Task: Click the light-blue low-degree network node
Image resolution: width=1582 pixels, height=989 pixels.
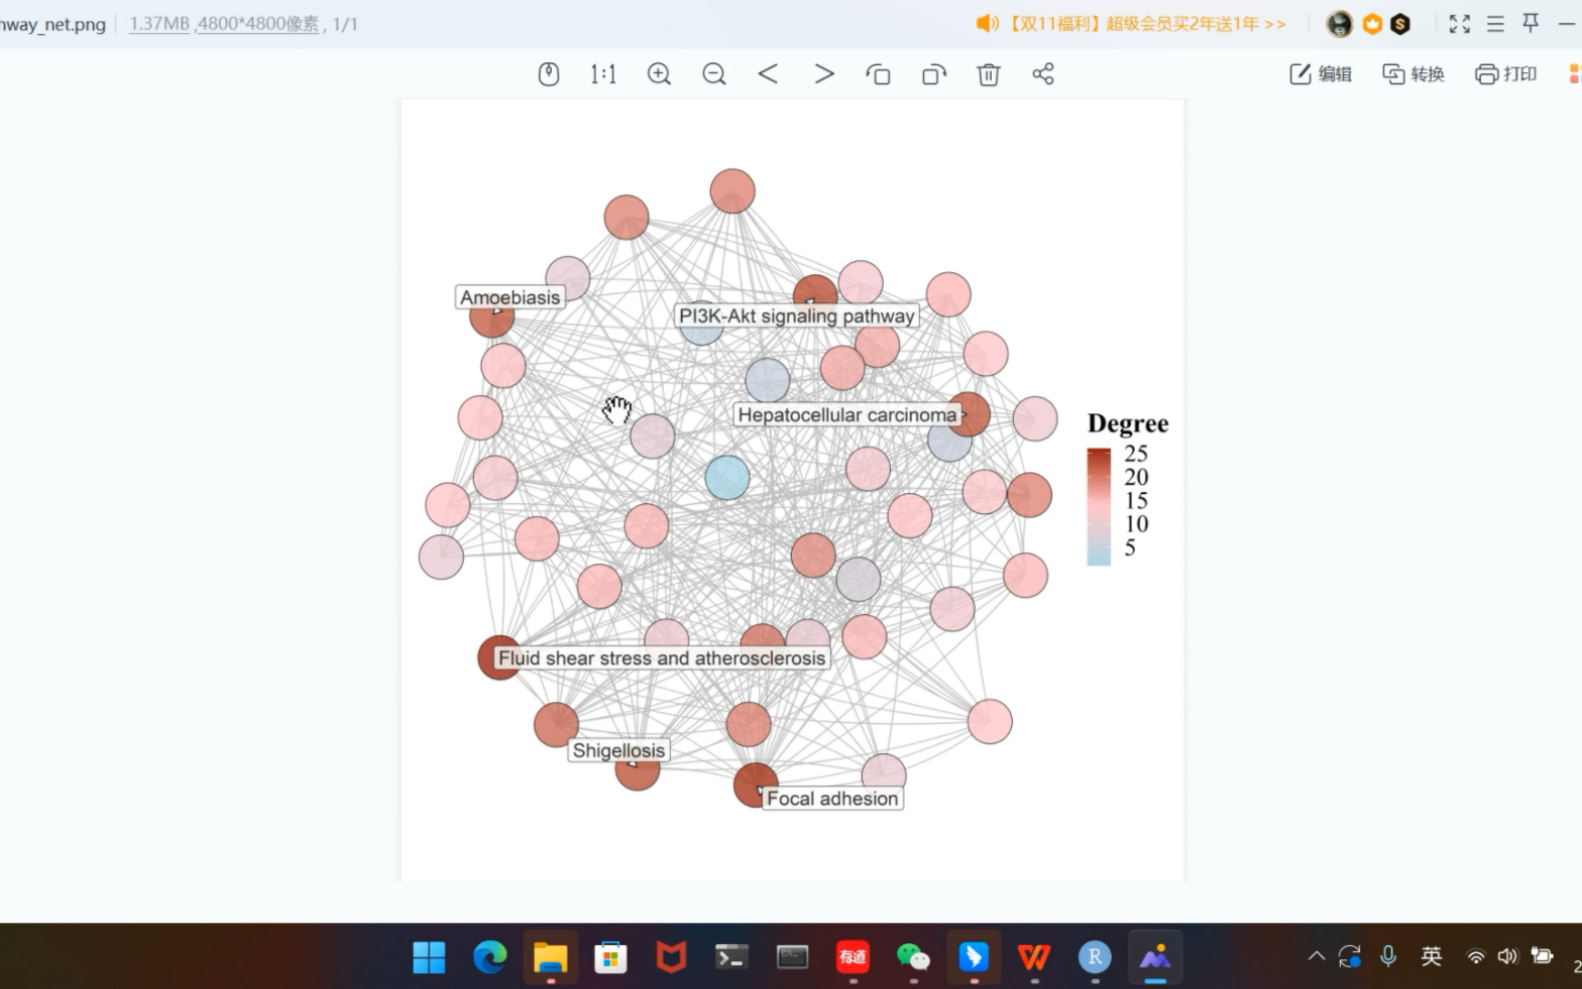Action: point(727,477)
